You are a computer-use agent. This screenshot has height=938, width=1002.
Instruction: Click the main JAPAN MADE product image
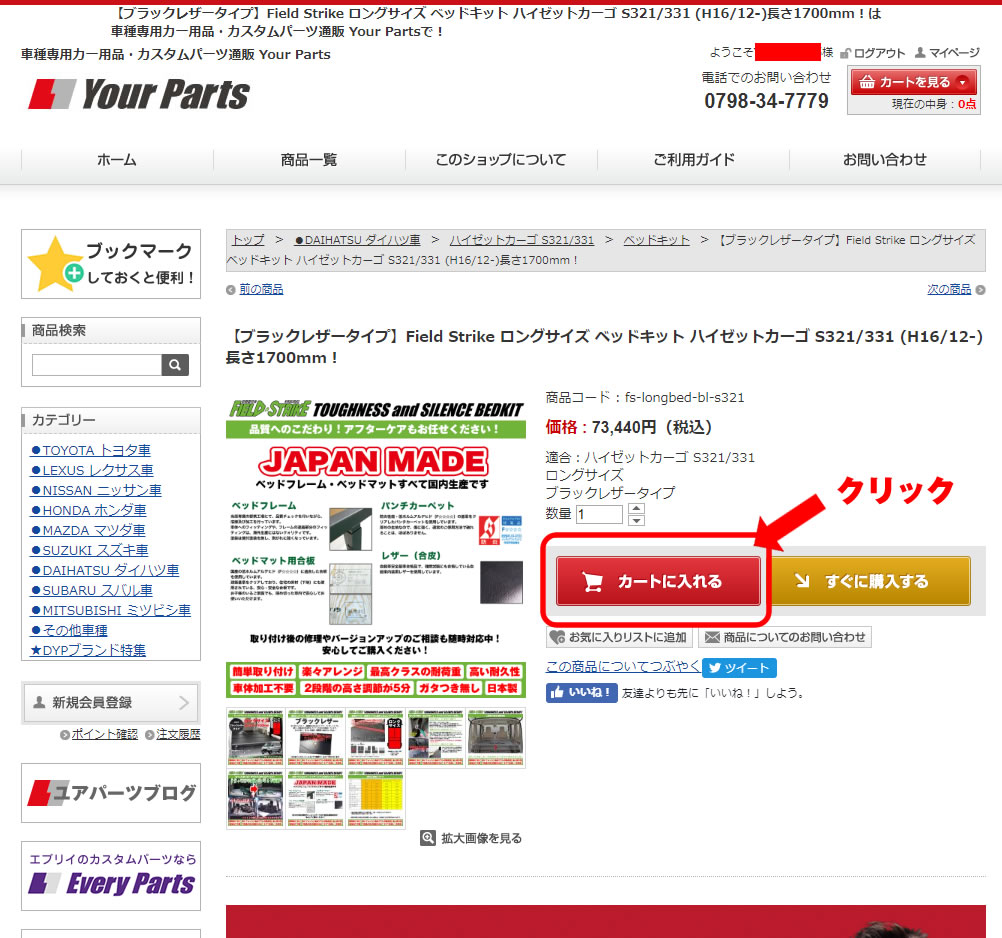376,548
